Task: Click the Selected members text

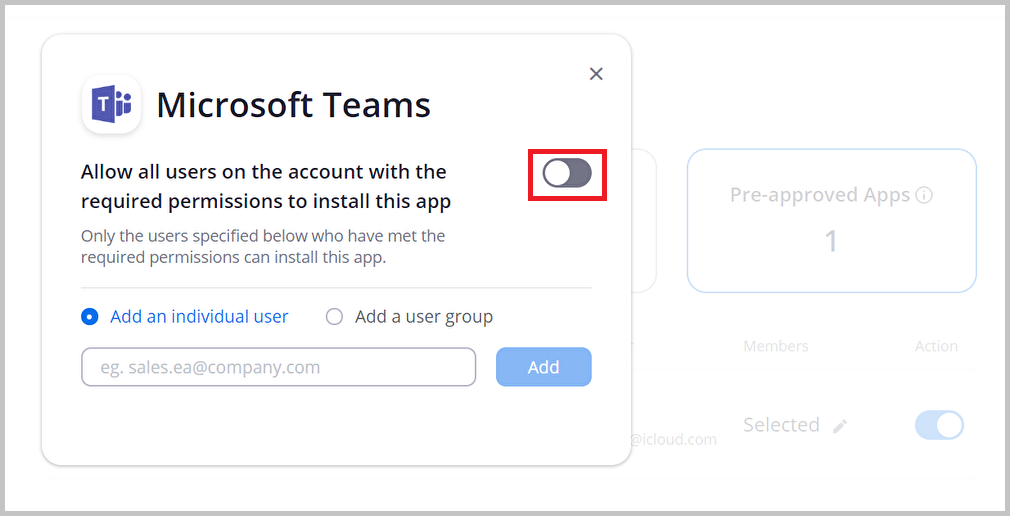Action: click(x=781, y=425)
